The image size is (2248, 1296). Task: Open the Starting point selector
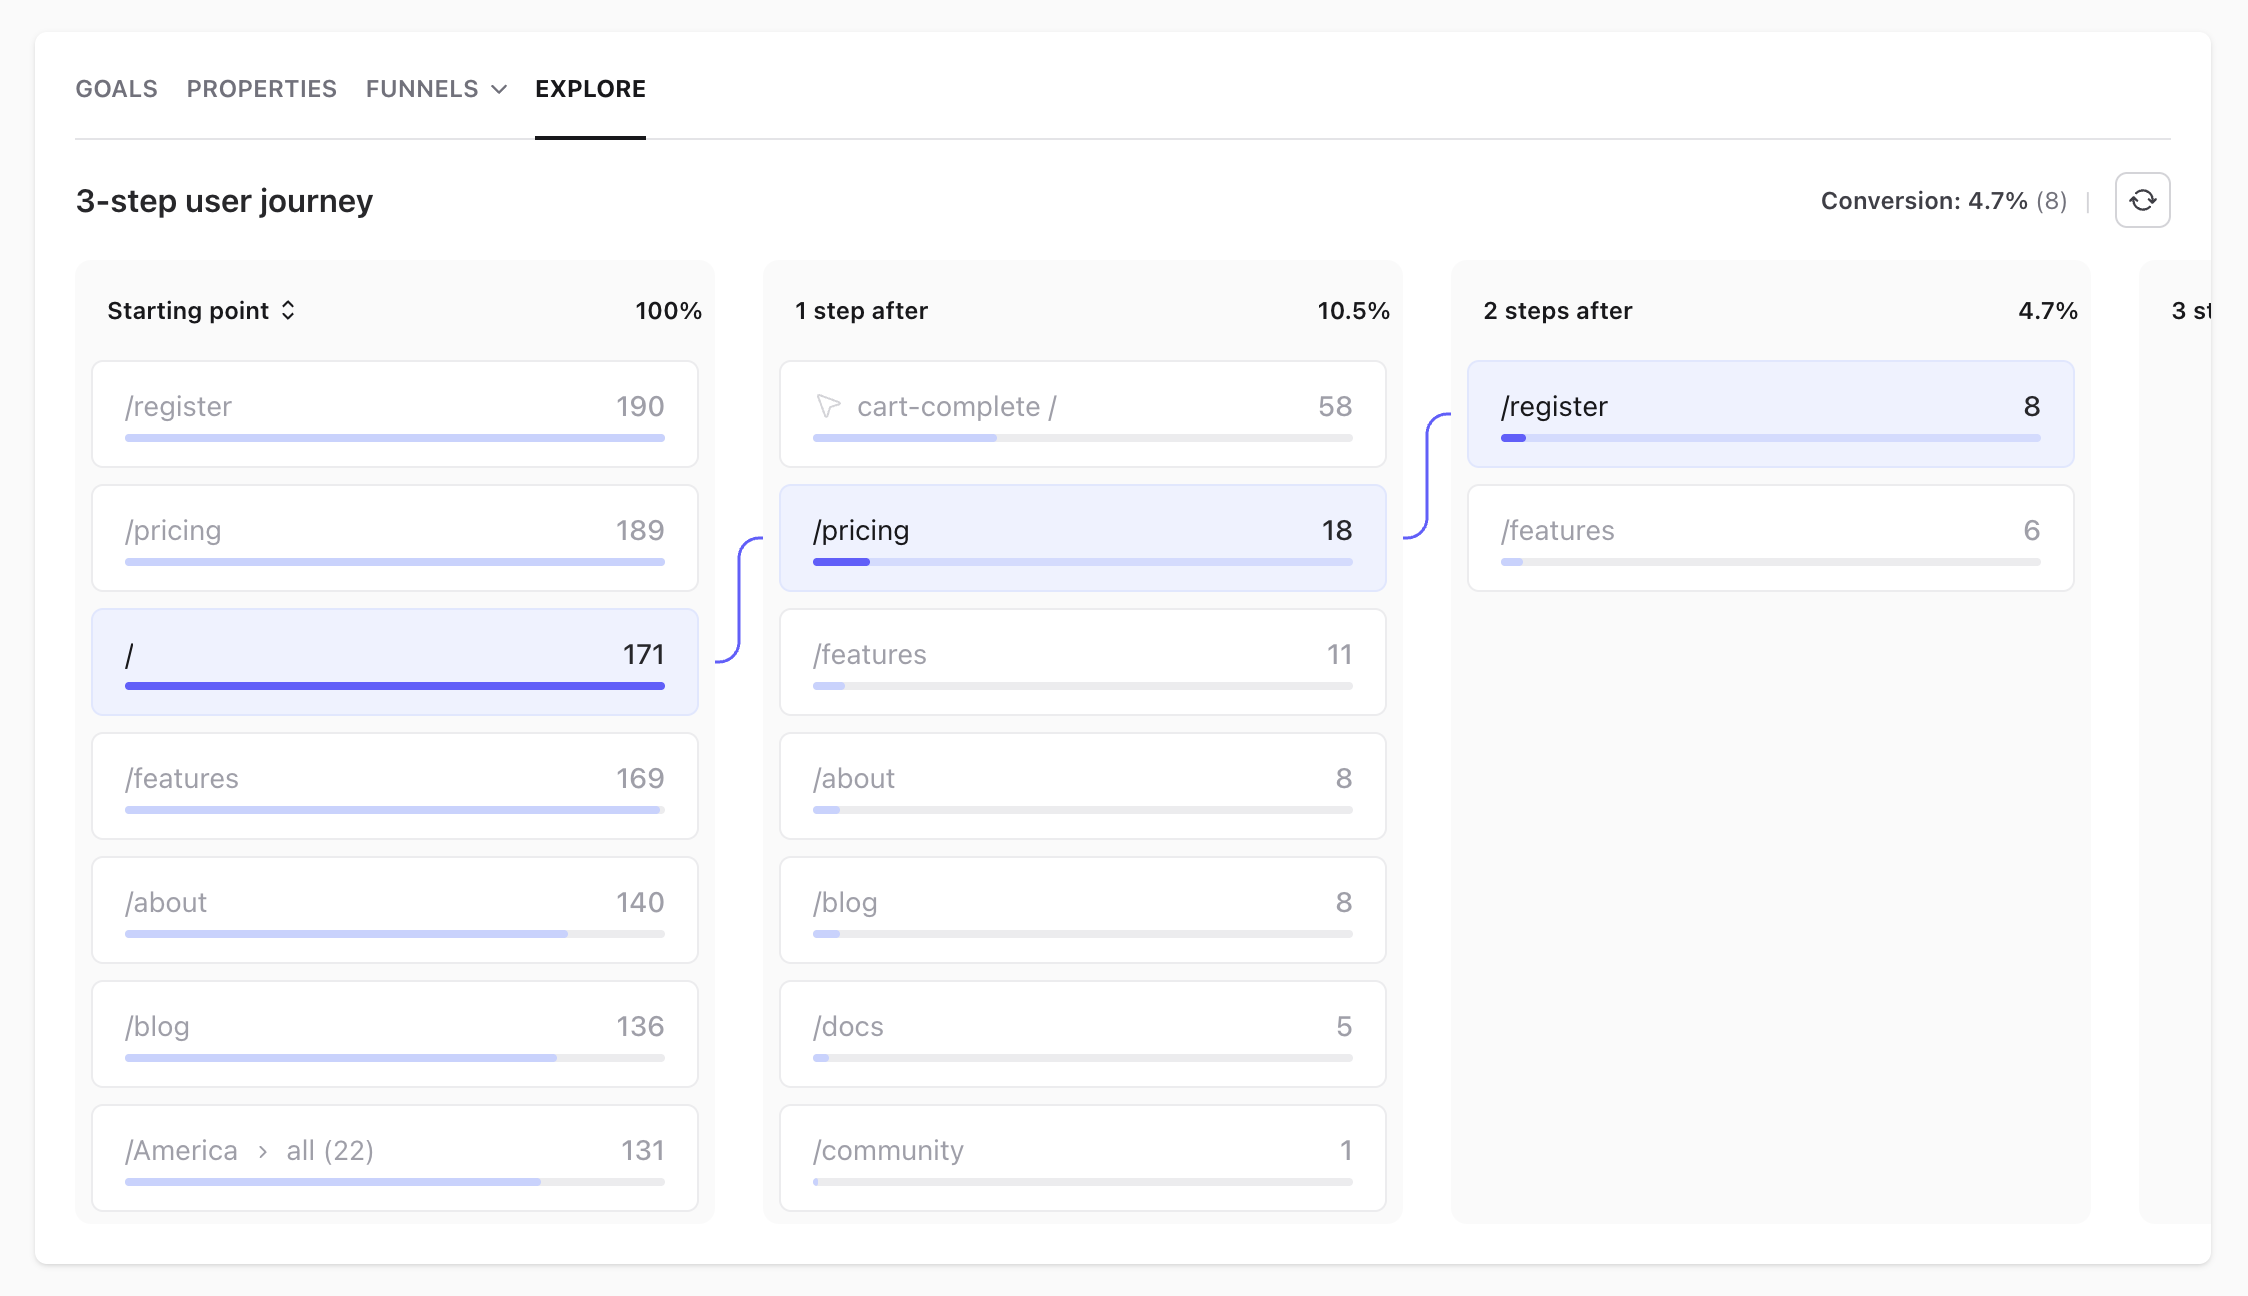[x=190, y=310]
